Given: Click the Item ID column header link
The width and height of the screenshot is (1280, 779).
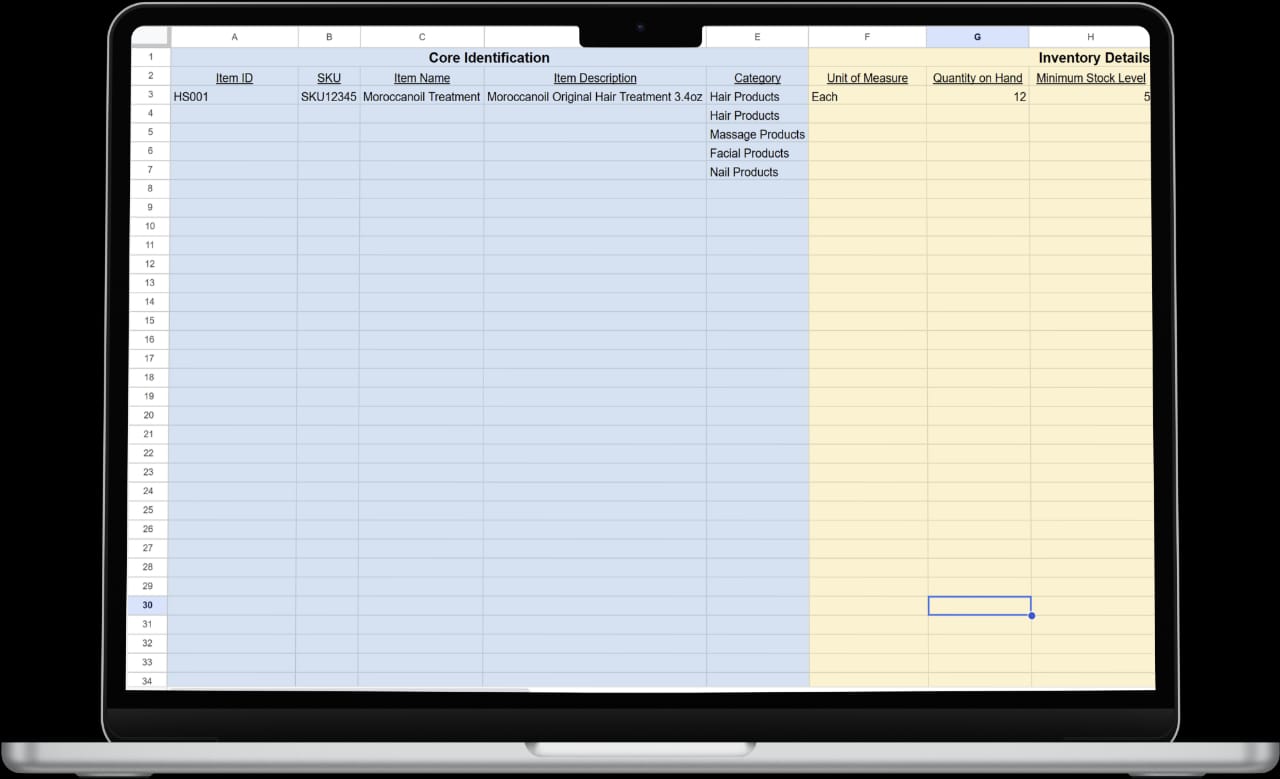Looking at the screenshot, I should (x=234, y=77).
